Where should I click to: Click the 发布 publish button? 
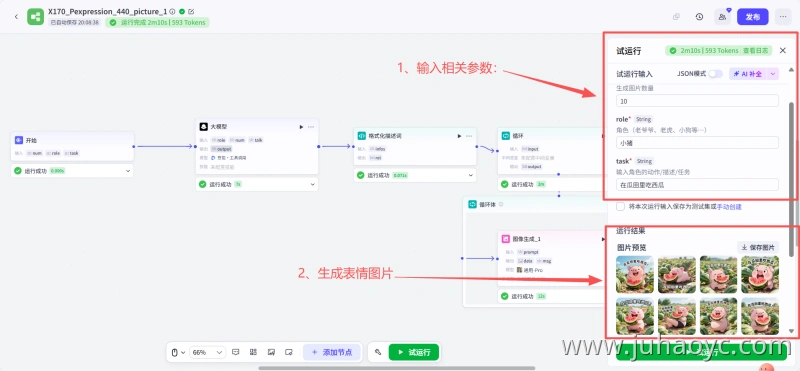(x=753, y=17)
